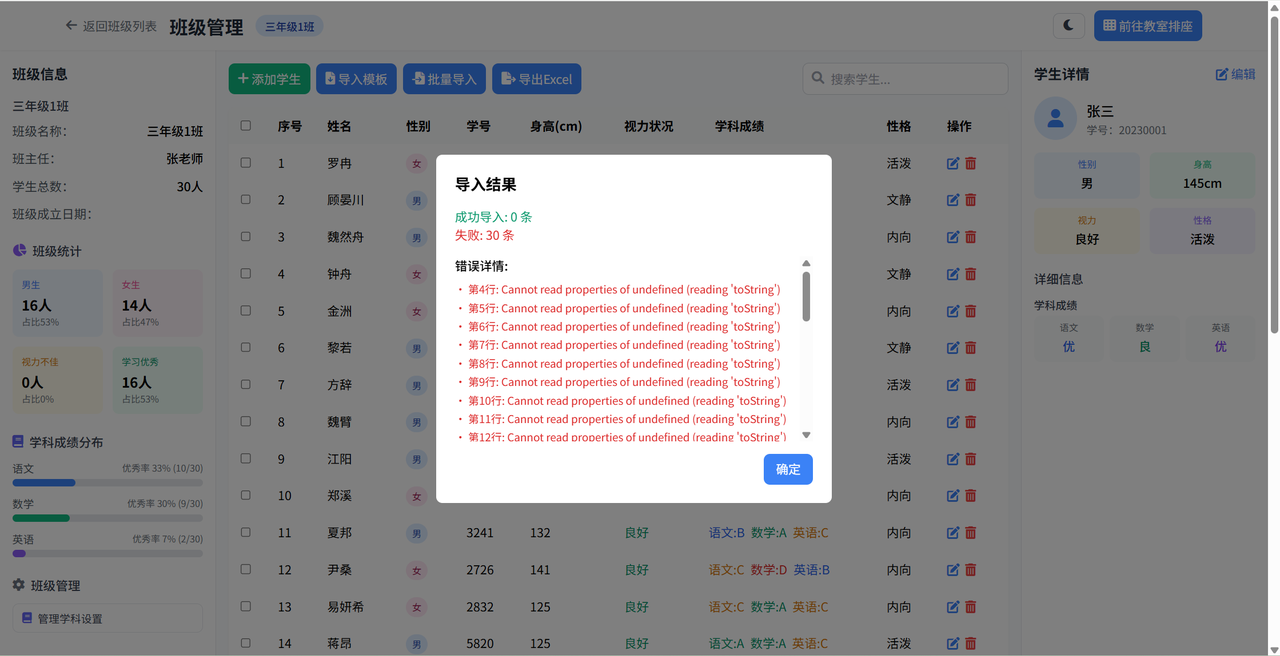Delete 顾晏川's row via the trash icon
The height and width of the screenshot is (656, 1280).
coord(969,199)
